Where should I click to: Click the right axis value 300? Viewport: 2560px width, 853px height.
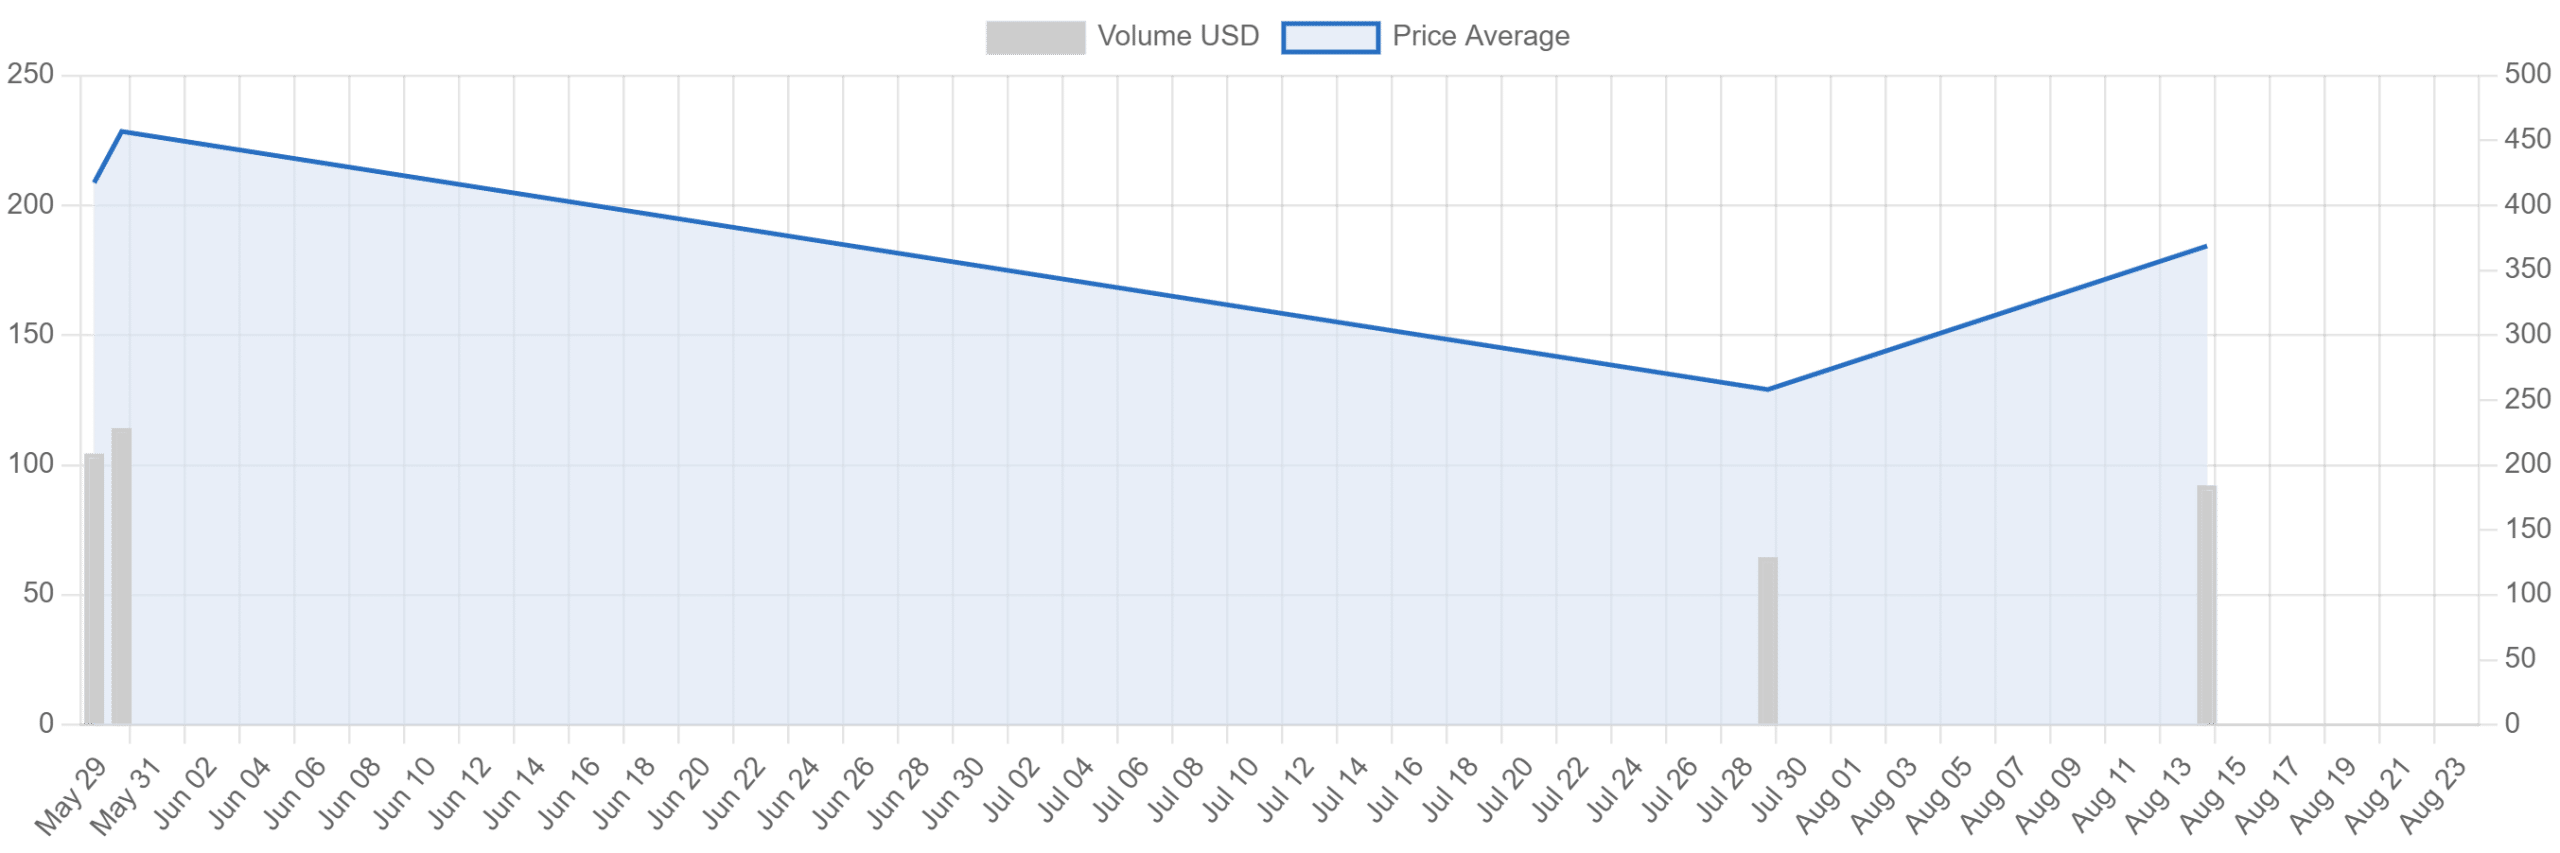pyautogui.click(x=2527, y=334)
